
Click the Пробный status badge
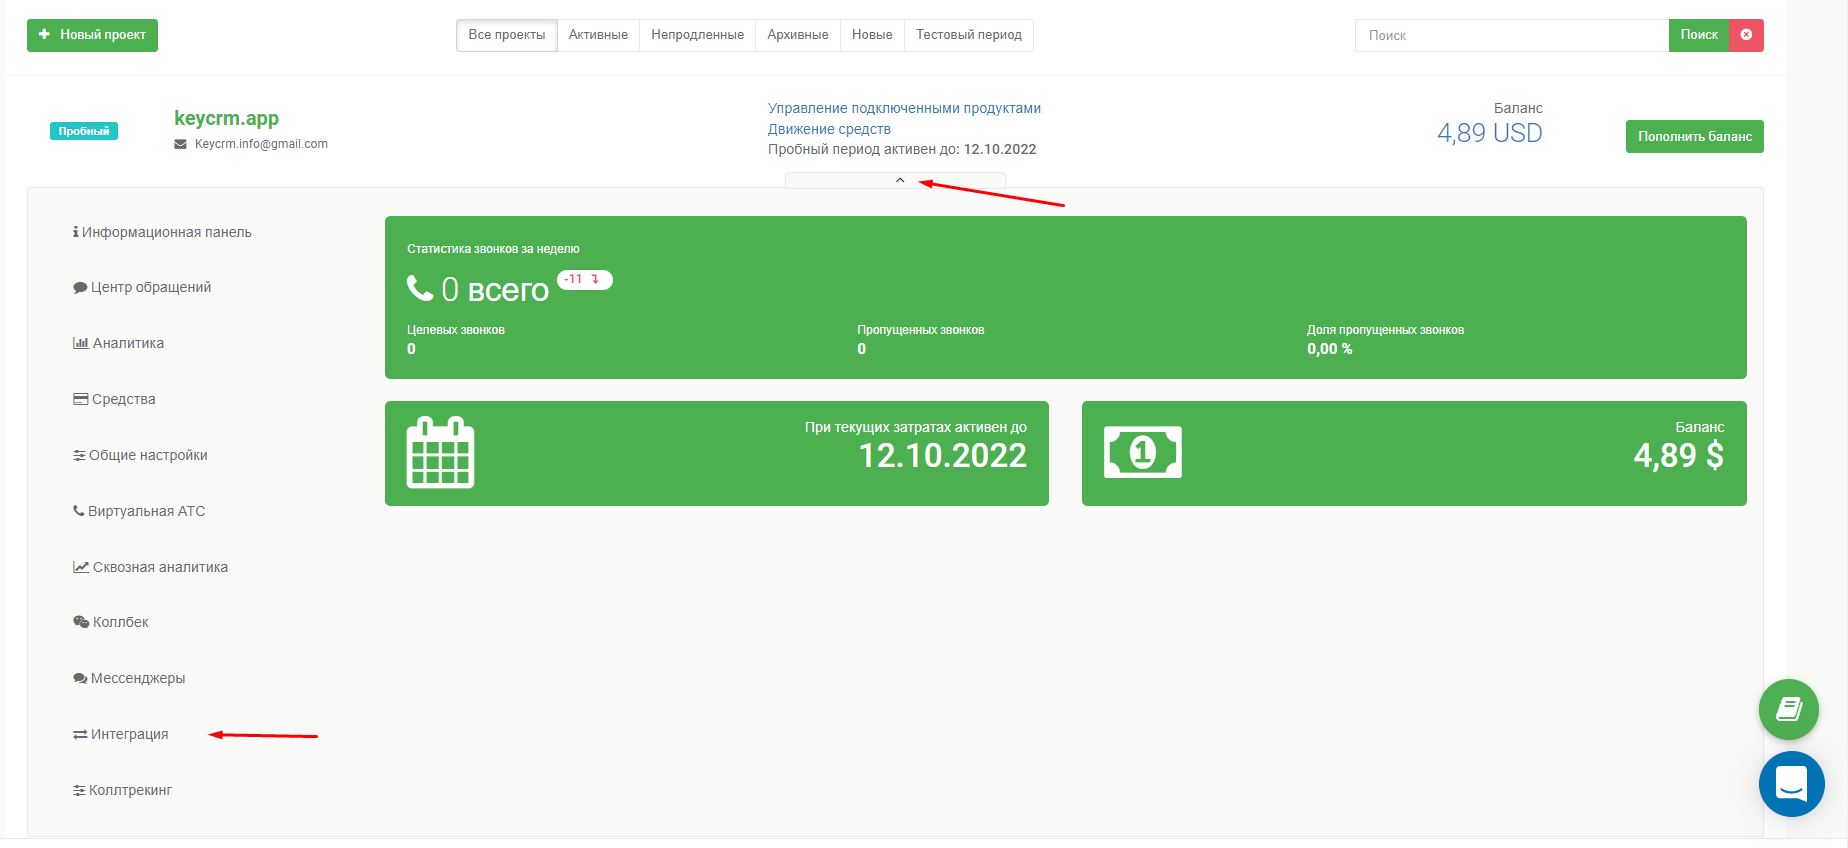click(x=84, y=131)
